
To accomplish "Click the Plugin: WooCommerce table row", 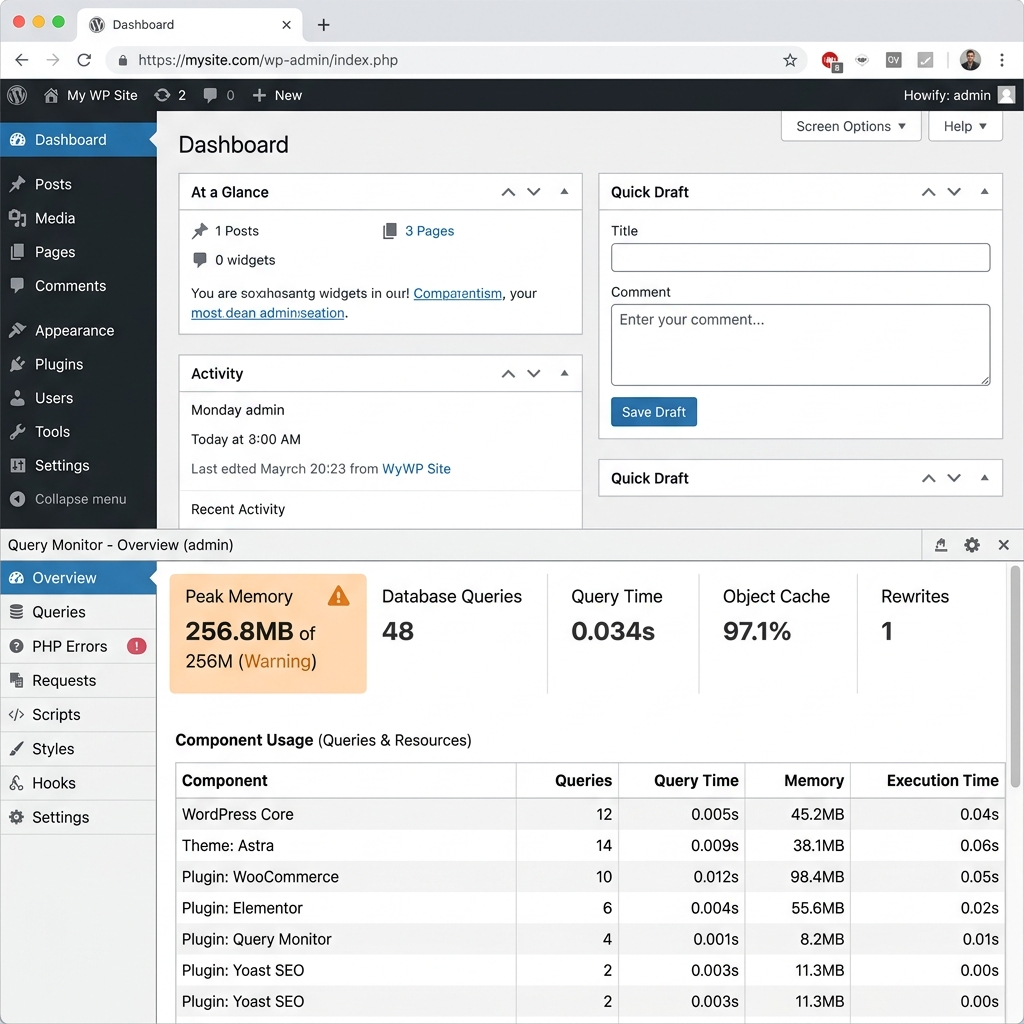I will 590,876.
